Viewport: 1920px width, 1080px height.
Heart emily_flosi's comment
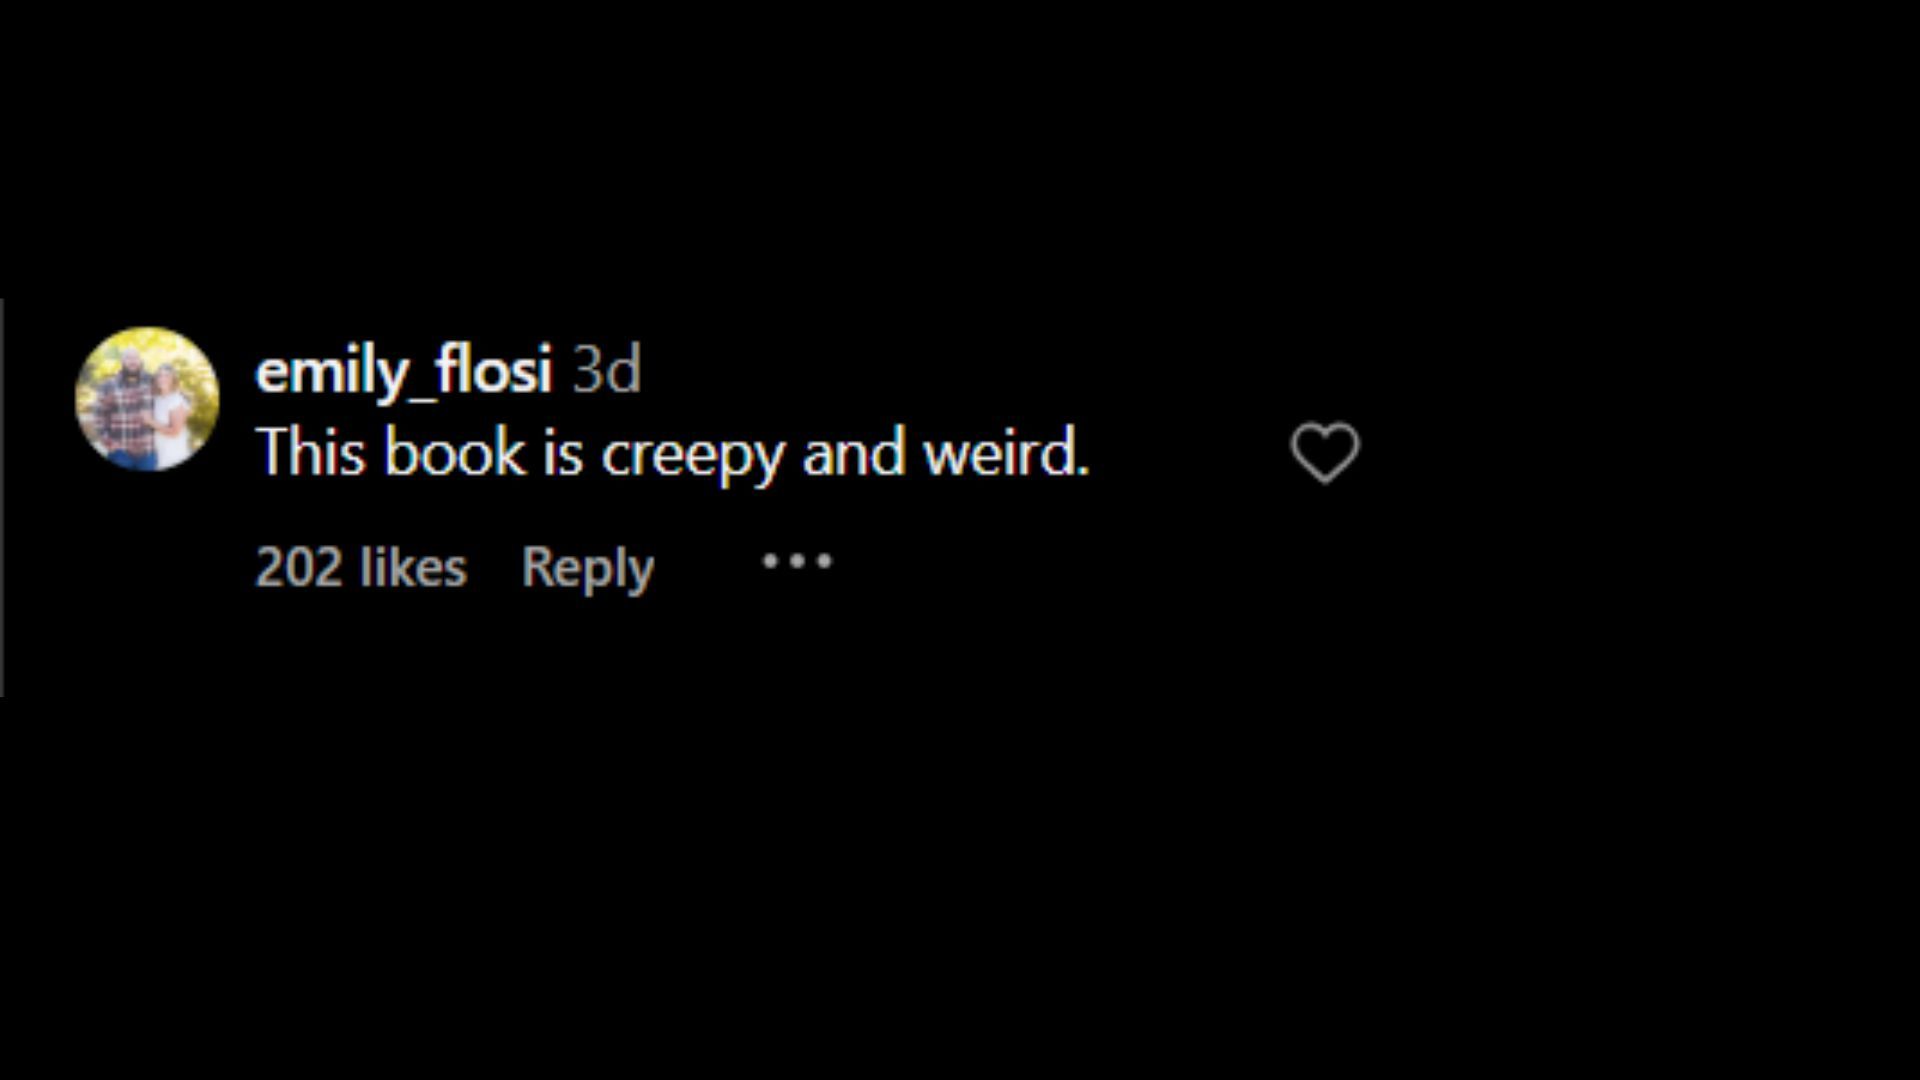point(1324,452)
